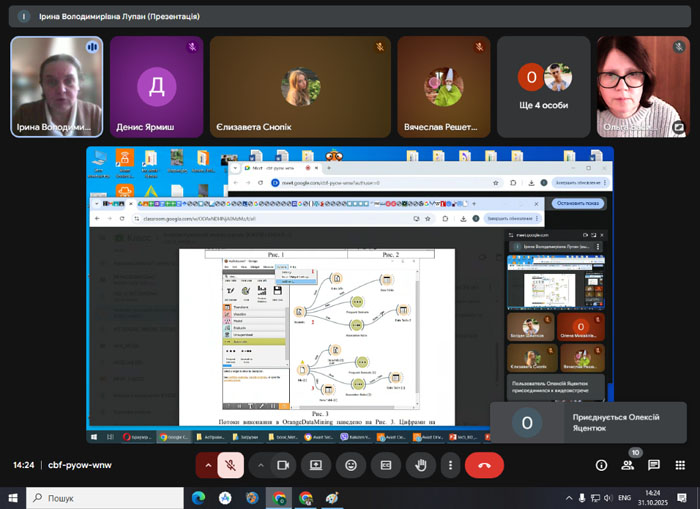Open the activities icon in Meet
Image resolution: width=700 pixels, height=509 pixels.
[x=680, y=465]
